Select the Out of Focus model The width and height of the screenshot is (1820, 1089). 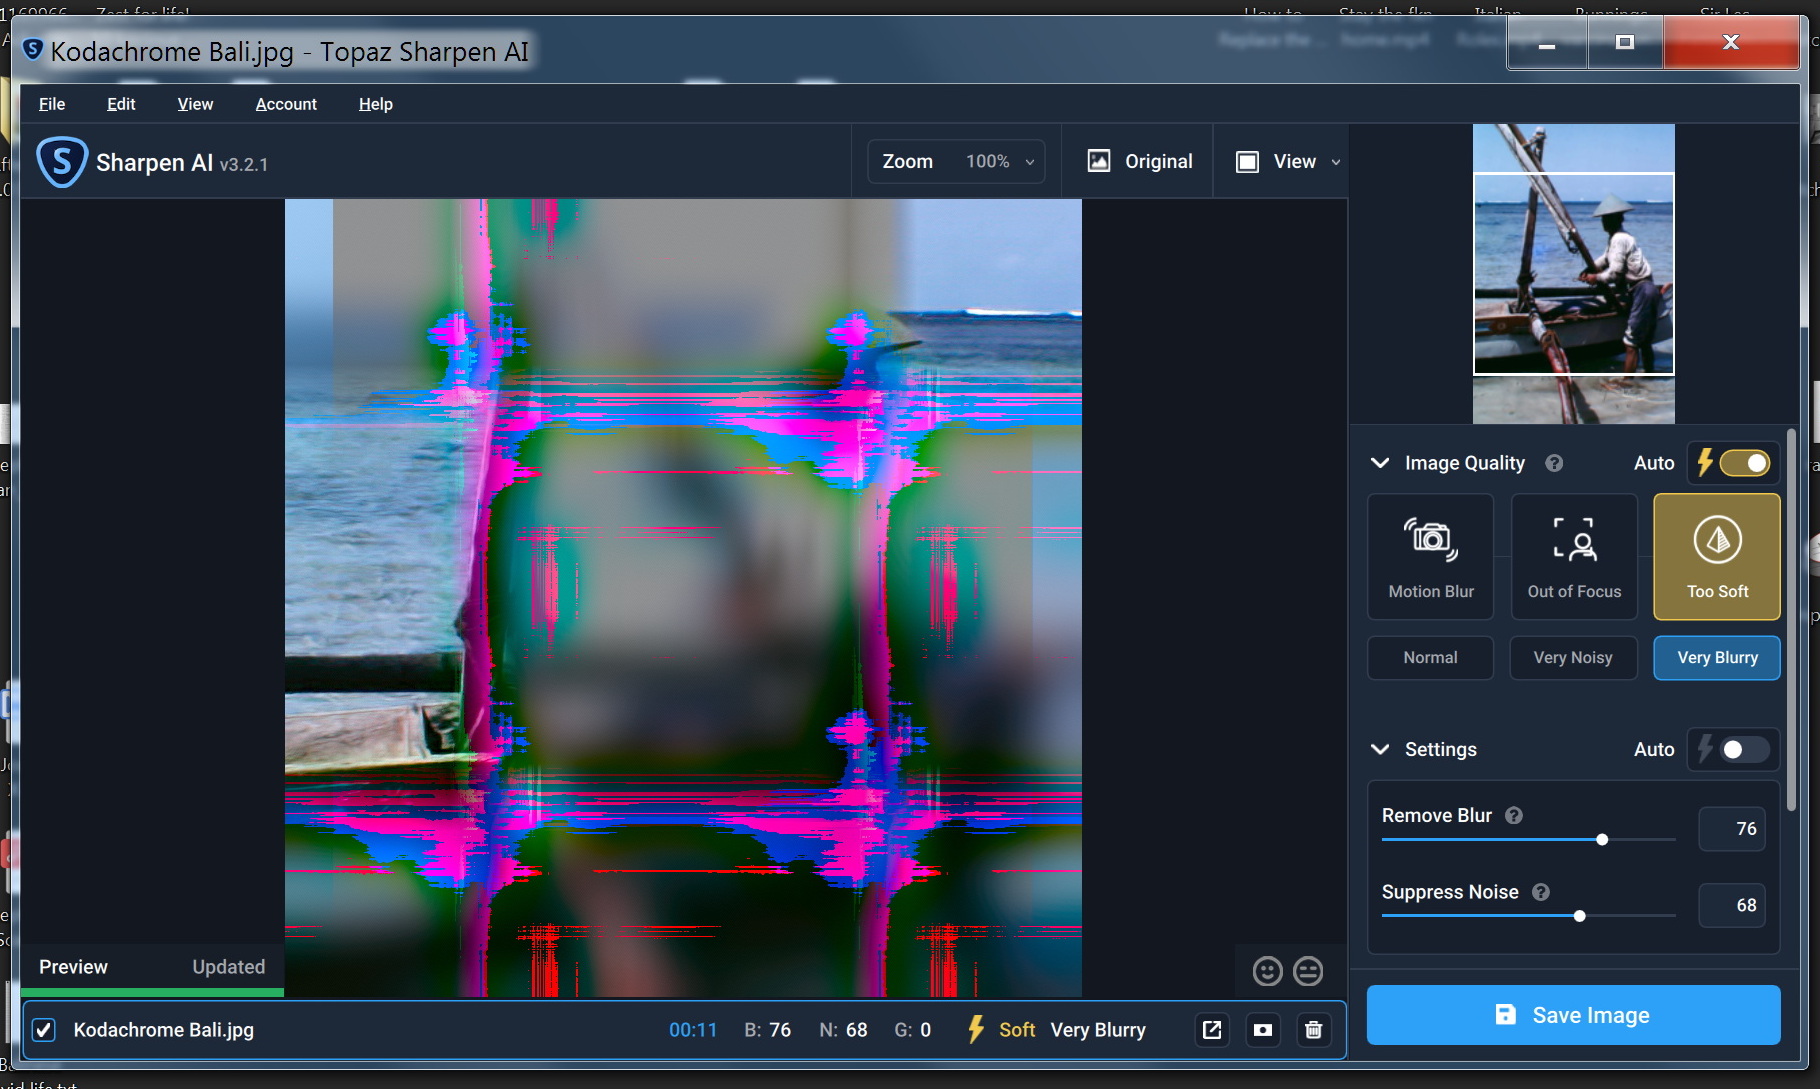[x=1573, y=557]
